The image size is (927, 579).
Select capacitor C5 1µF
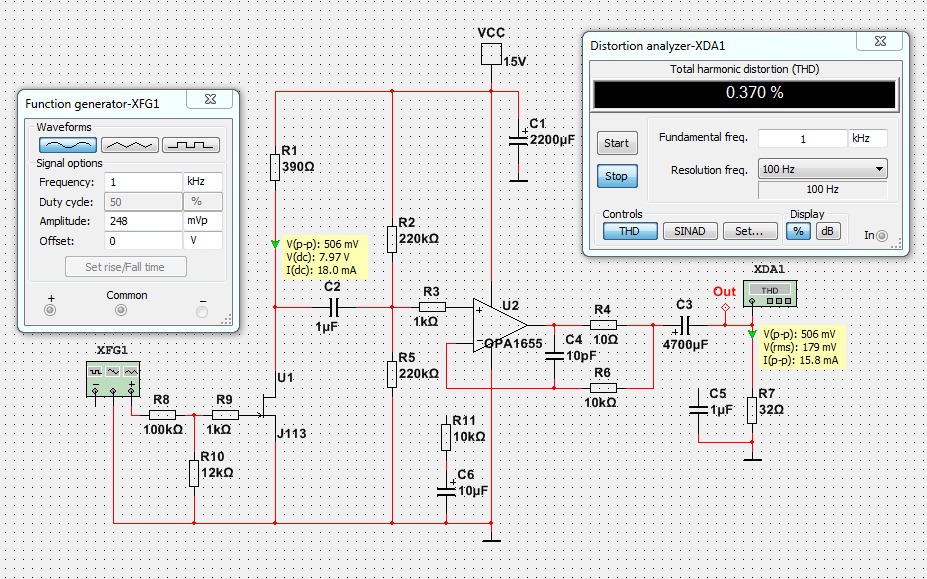coord(698,409)
